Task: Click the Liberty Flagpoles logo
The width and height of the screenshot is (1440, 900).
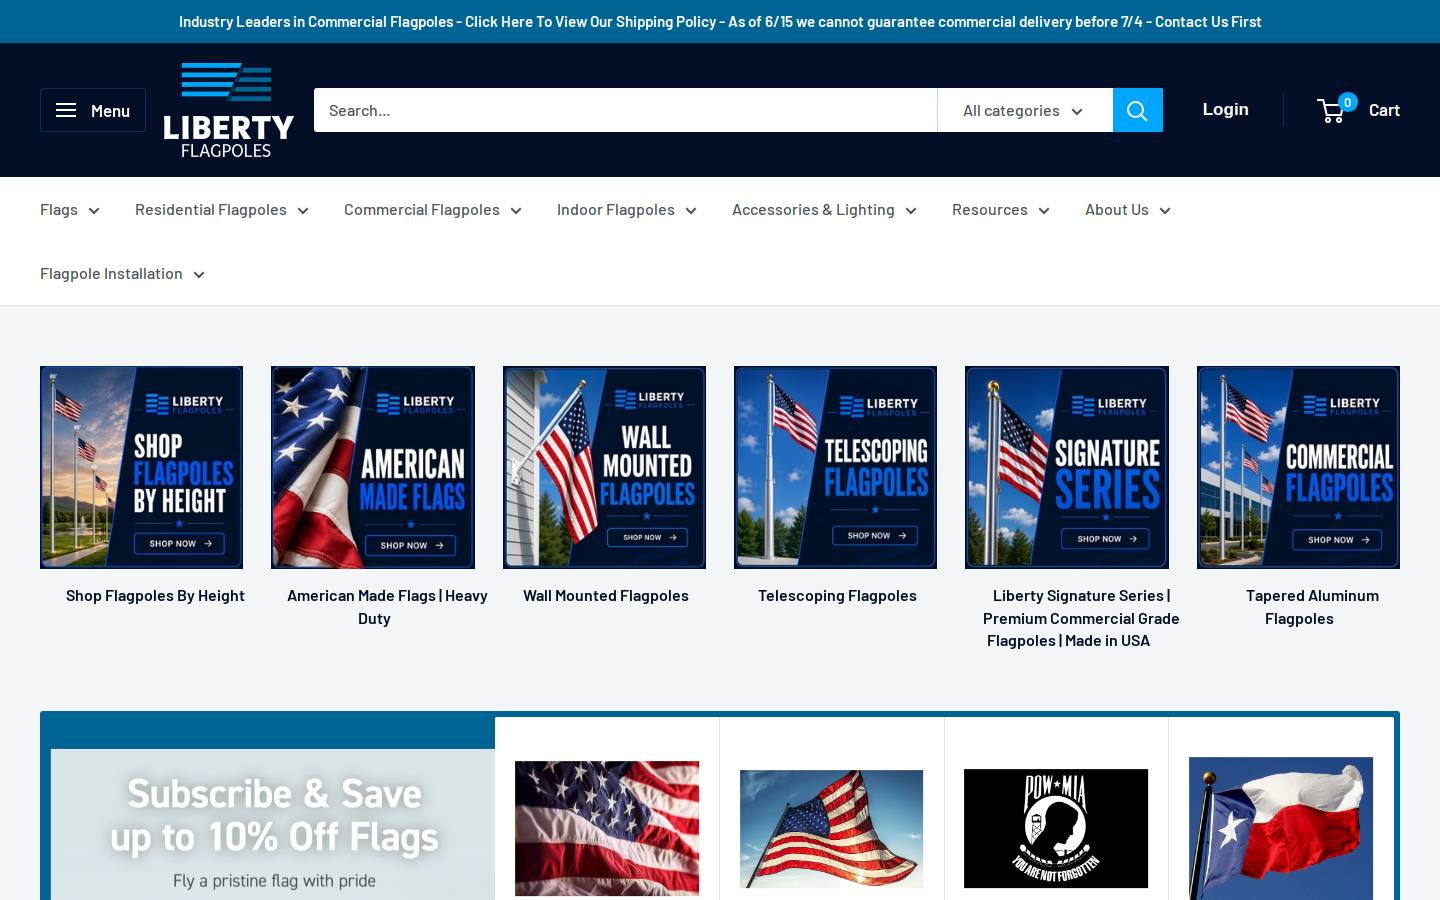Action: tap(228, 110)
